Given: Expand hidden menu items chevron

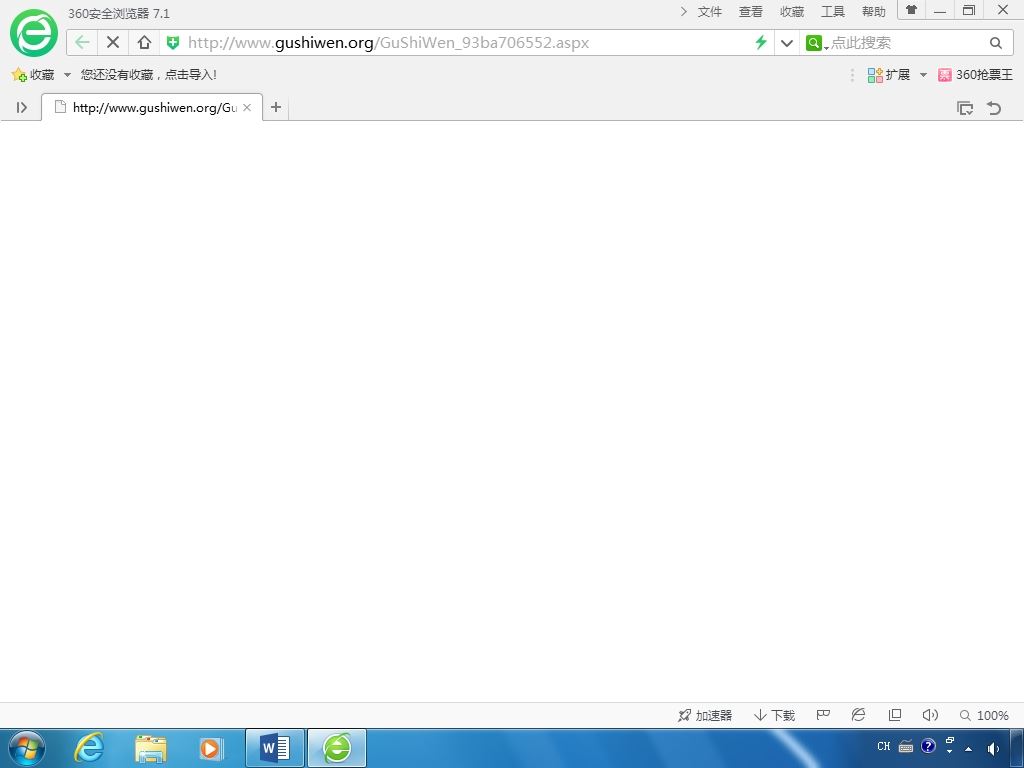Looking at the screenshot, I should coord(684,12).
